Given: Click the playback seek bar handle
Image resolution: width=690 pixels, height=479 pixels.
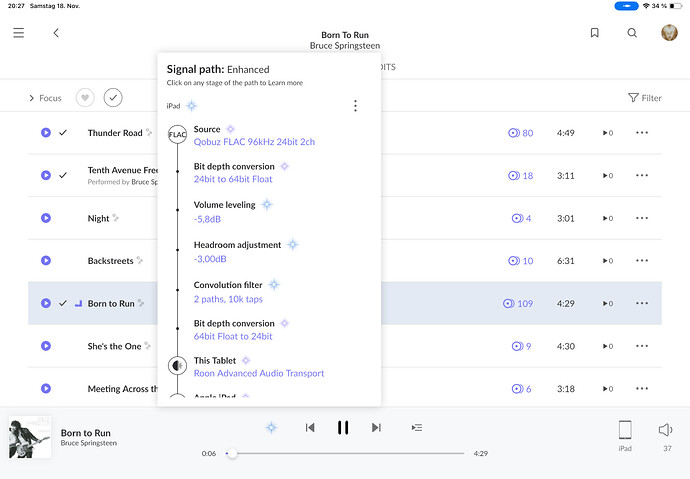Looking at the screenshot, I should (x=232, y=453).
